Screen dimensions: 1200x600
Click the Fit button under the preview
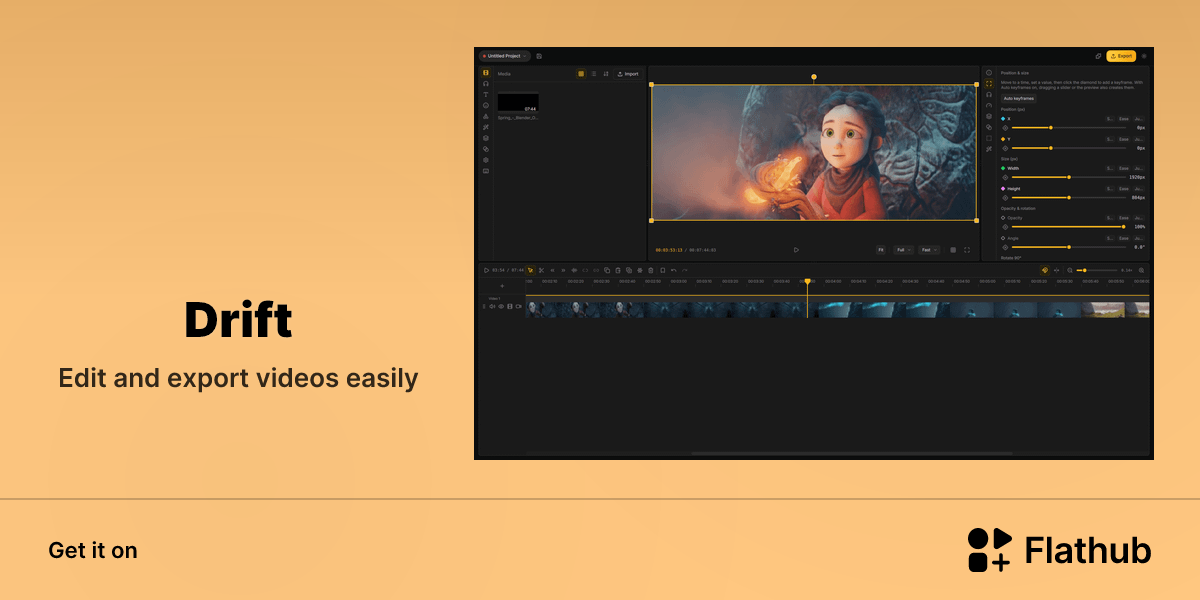[x=881, y=250]
